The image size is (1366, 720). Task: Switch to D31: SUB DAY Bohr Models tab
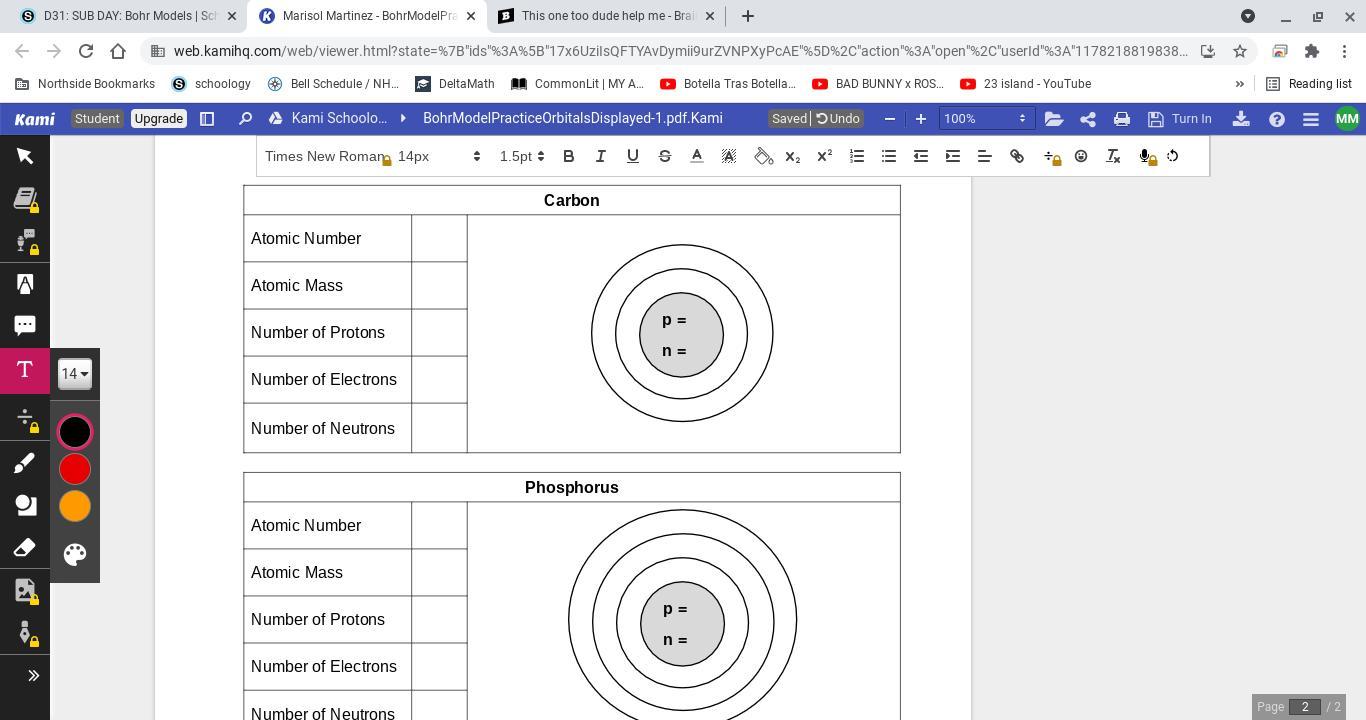click(x=128, y=16)
